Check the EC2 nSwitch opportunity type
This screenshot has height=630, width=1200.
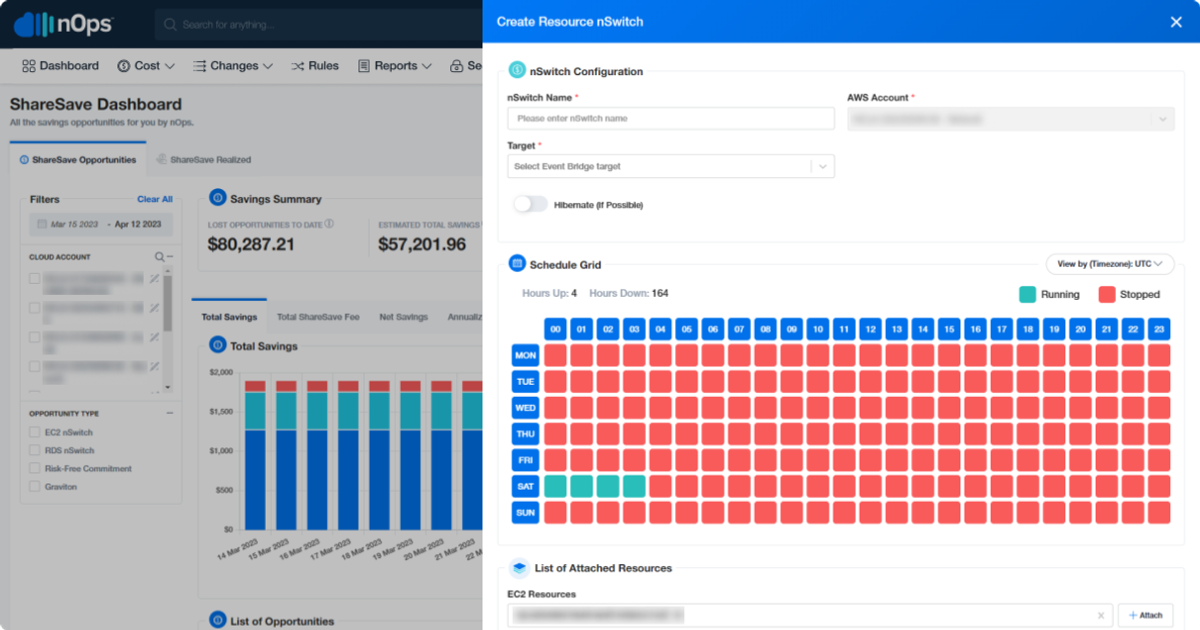click(x=35, y=433)
